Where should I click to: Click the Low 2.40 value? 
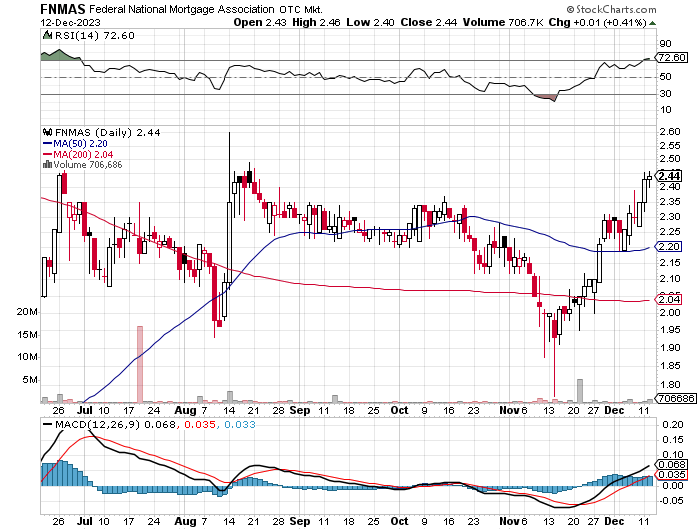click(x=370, y=22)
